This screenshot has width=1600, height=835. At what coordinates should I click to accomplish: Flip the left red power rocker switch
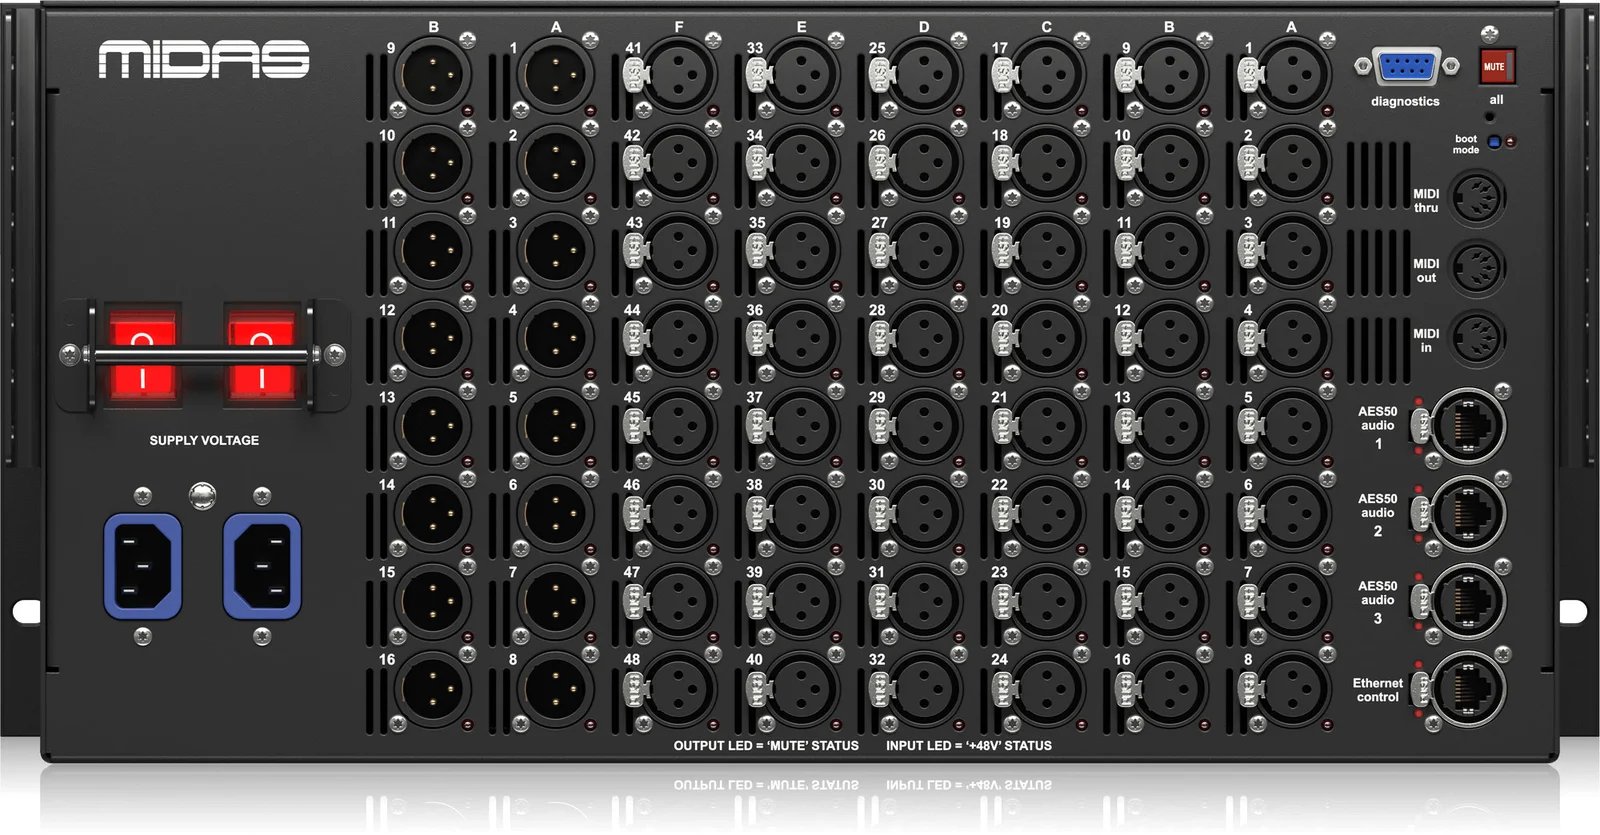142,356
